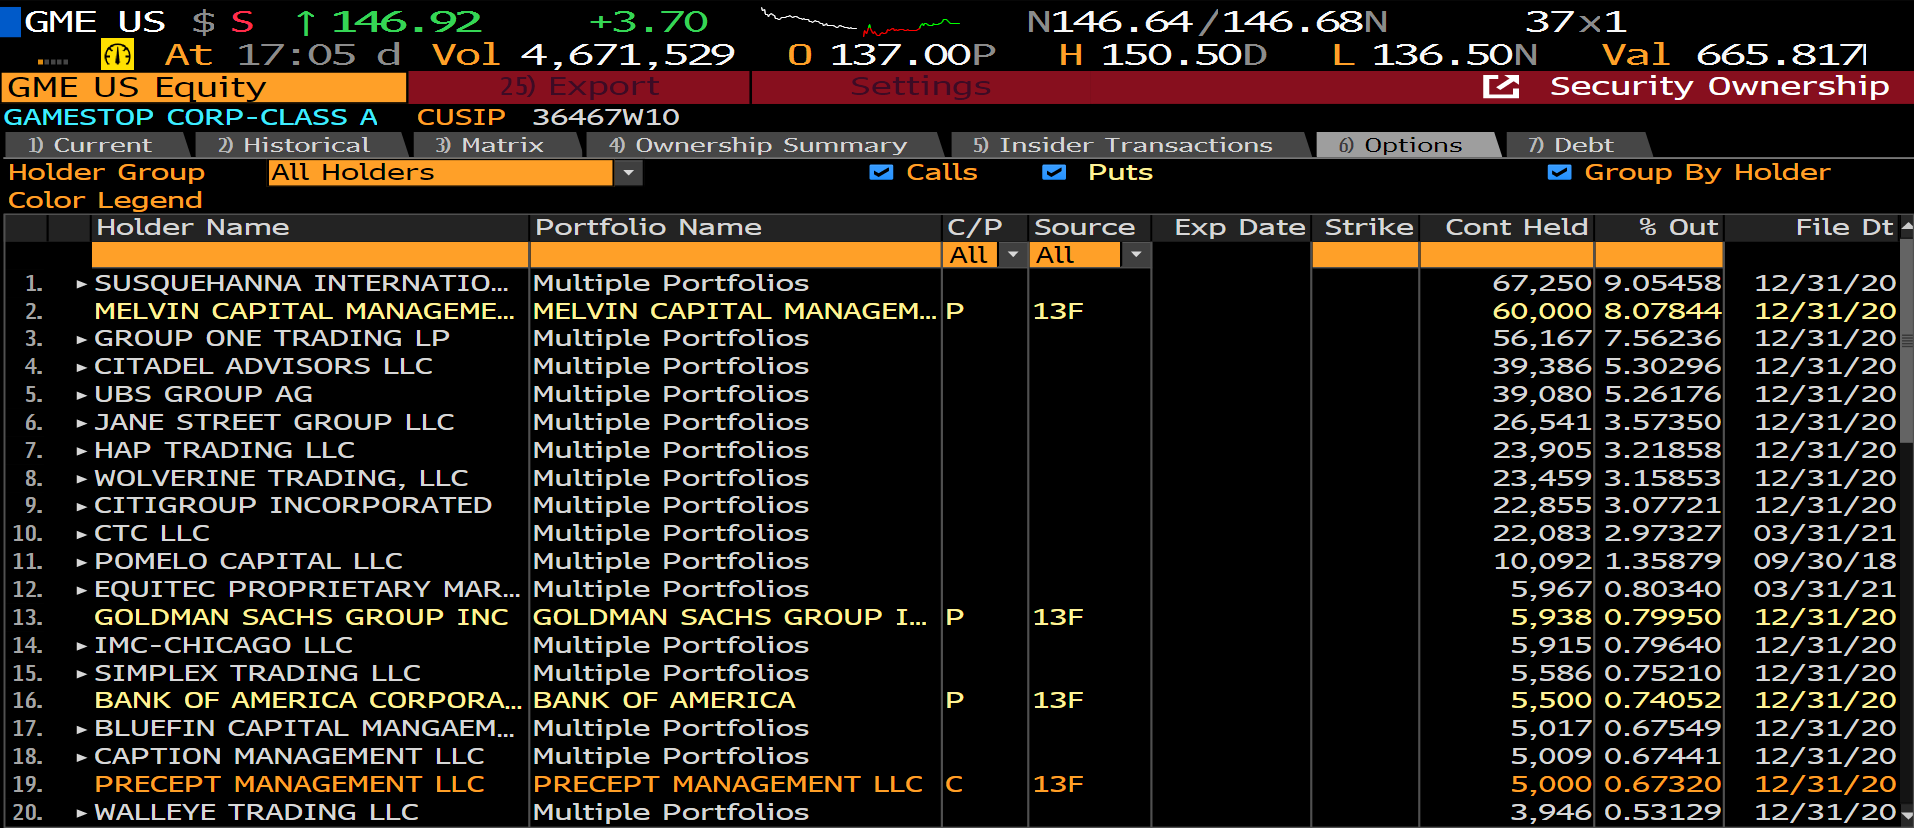
Task: Sort by File Dt column header
Action: click(x=1811, y=228)
